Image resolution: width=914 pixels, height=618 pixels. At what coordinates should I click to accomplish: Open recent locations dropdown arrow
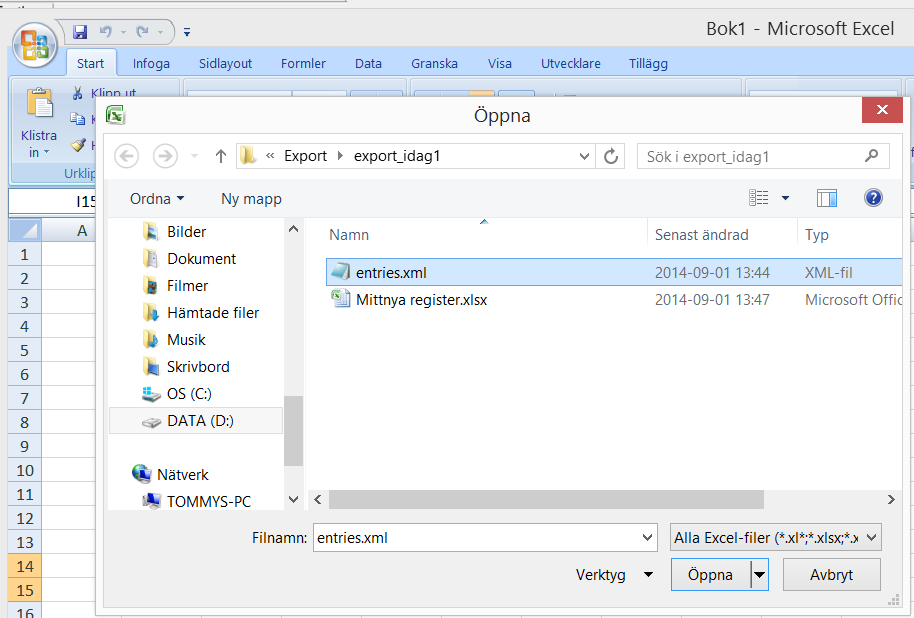(195, 156)
